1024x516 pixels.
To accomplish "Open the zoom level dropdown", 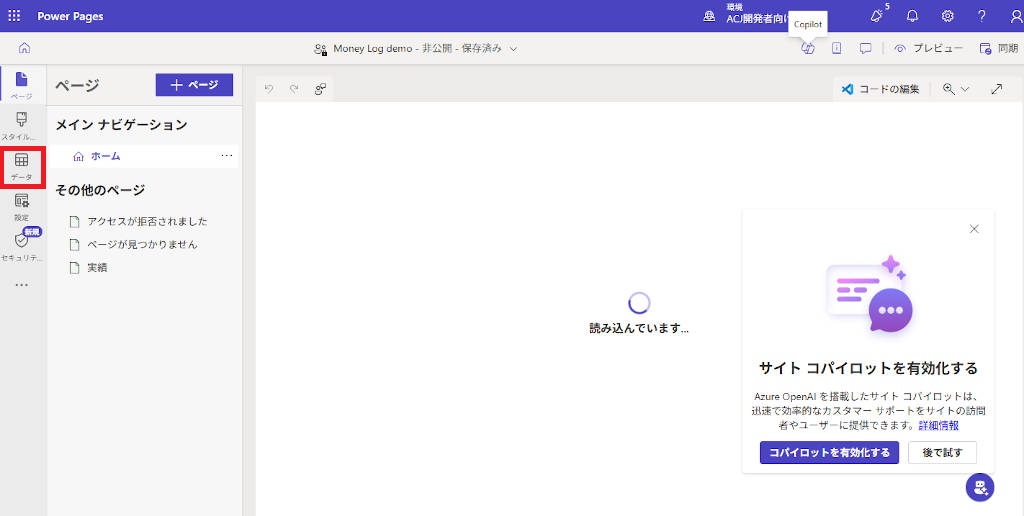I will (x=956, y=89).
